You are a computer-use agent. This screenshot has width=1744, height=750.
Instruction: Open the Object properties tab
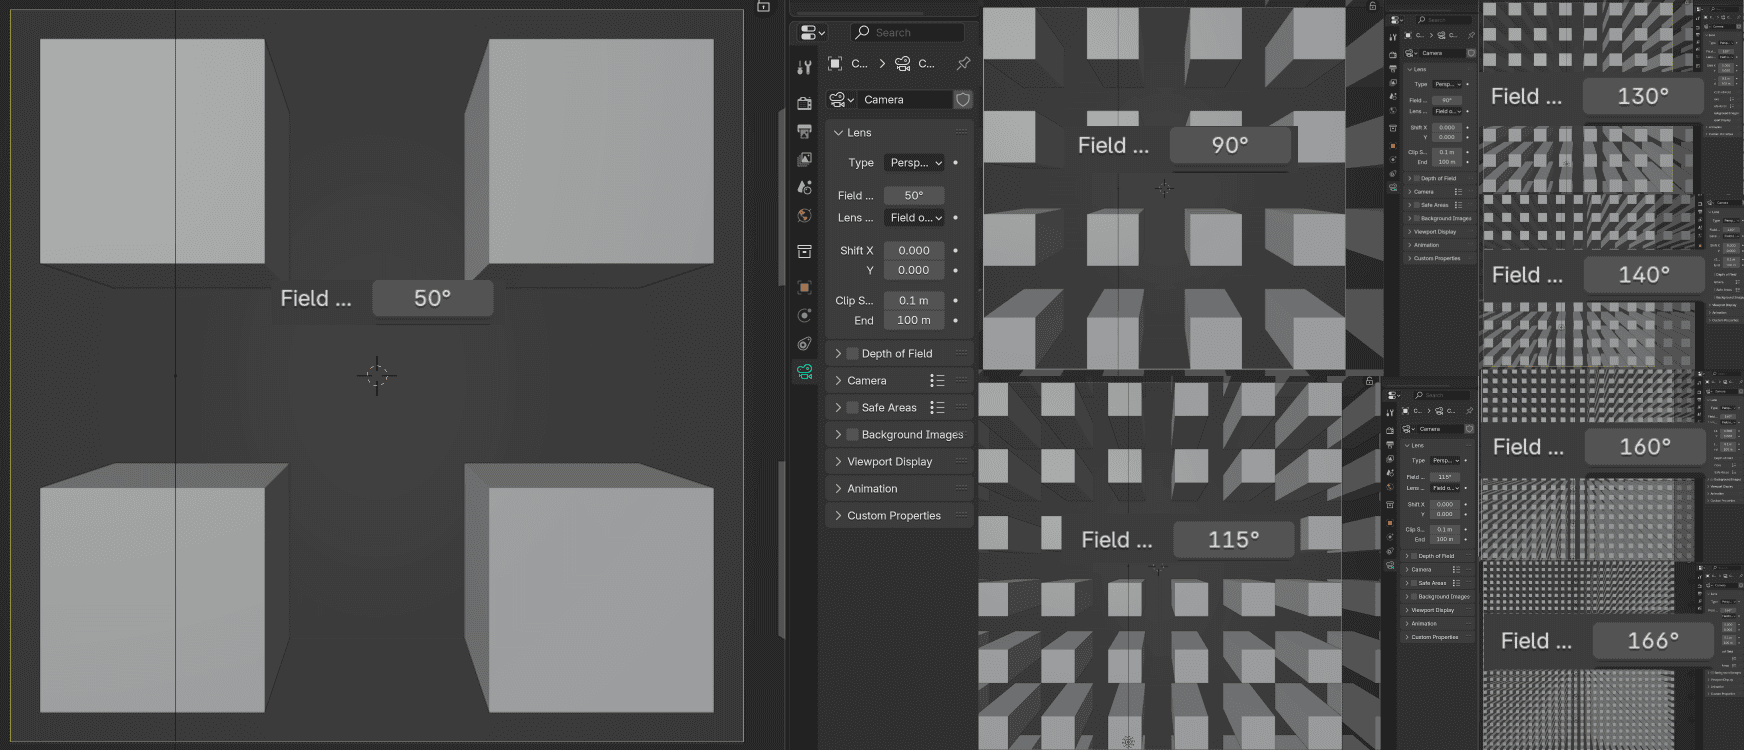(x=804, y=287)
